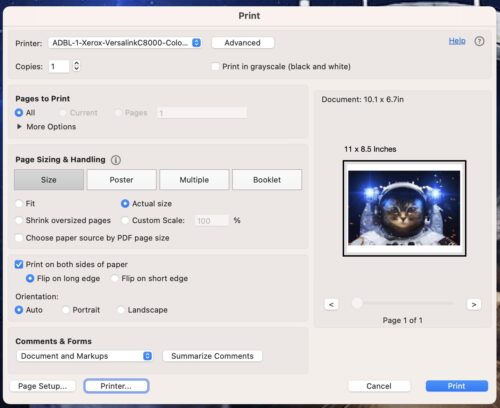Open the Printer selection dropdown
Viewport: 500px width, 408px height.
(125, 43)
